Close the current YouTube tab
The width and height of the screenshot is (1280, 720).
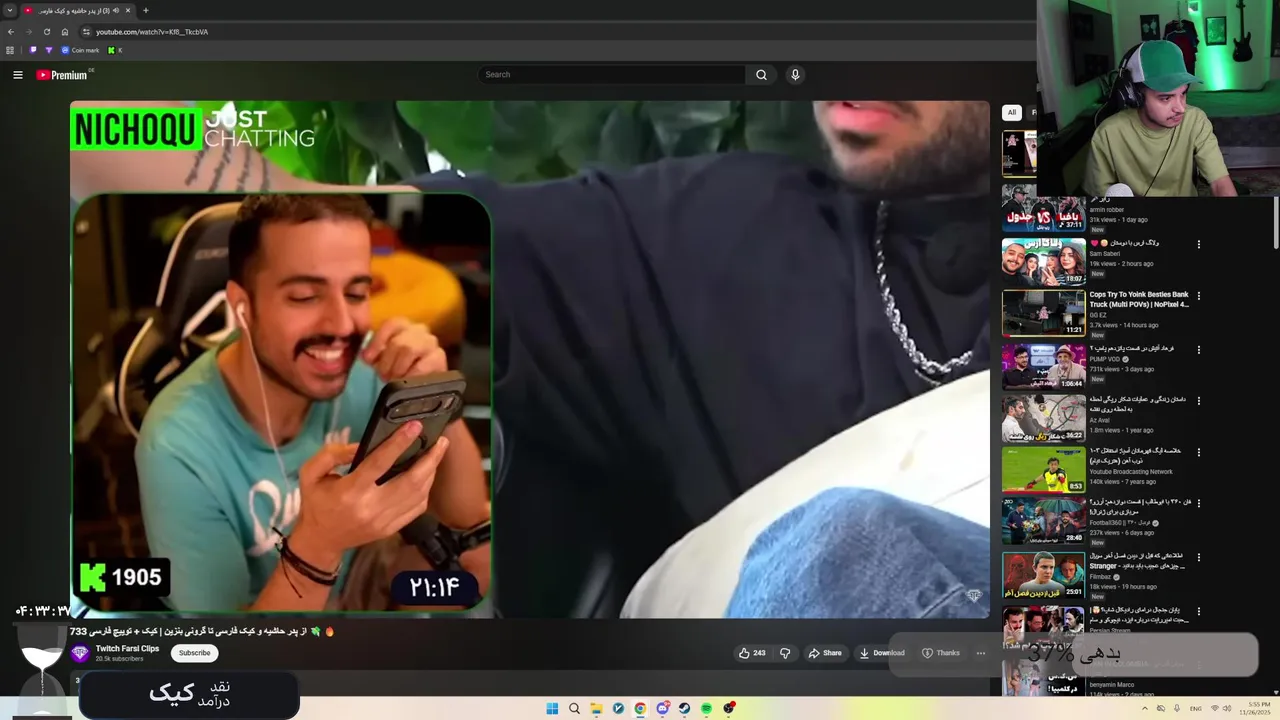click(128, 10)
